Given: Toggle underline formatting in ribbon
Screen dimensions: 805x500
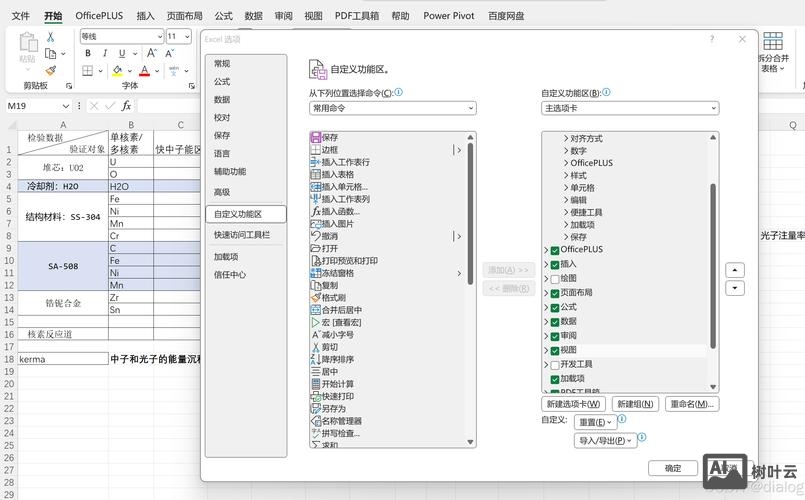Looking at the screenshot, I should (122, 53).
